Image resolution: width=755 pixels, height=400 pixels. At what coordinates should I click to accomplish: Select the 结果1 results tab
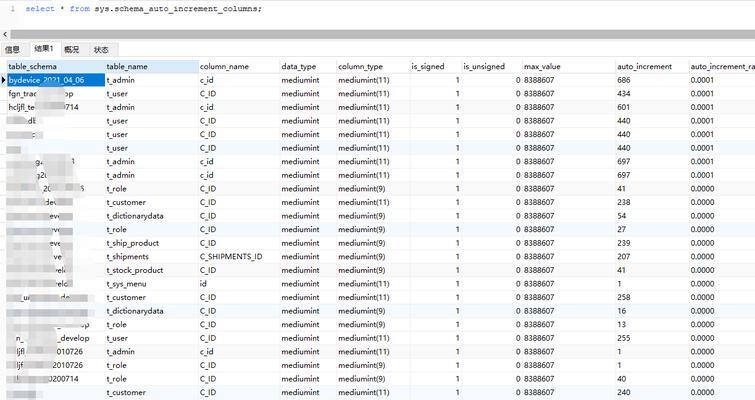point(43,49)
